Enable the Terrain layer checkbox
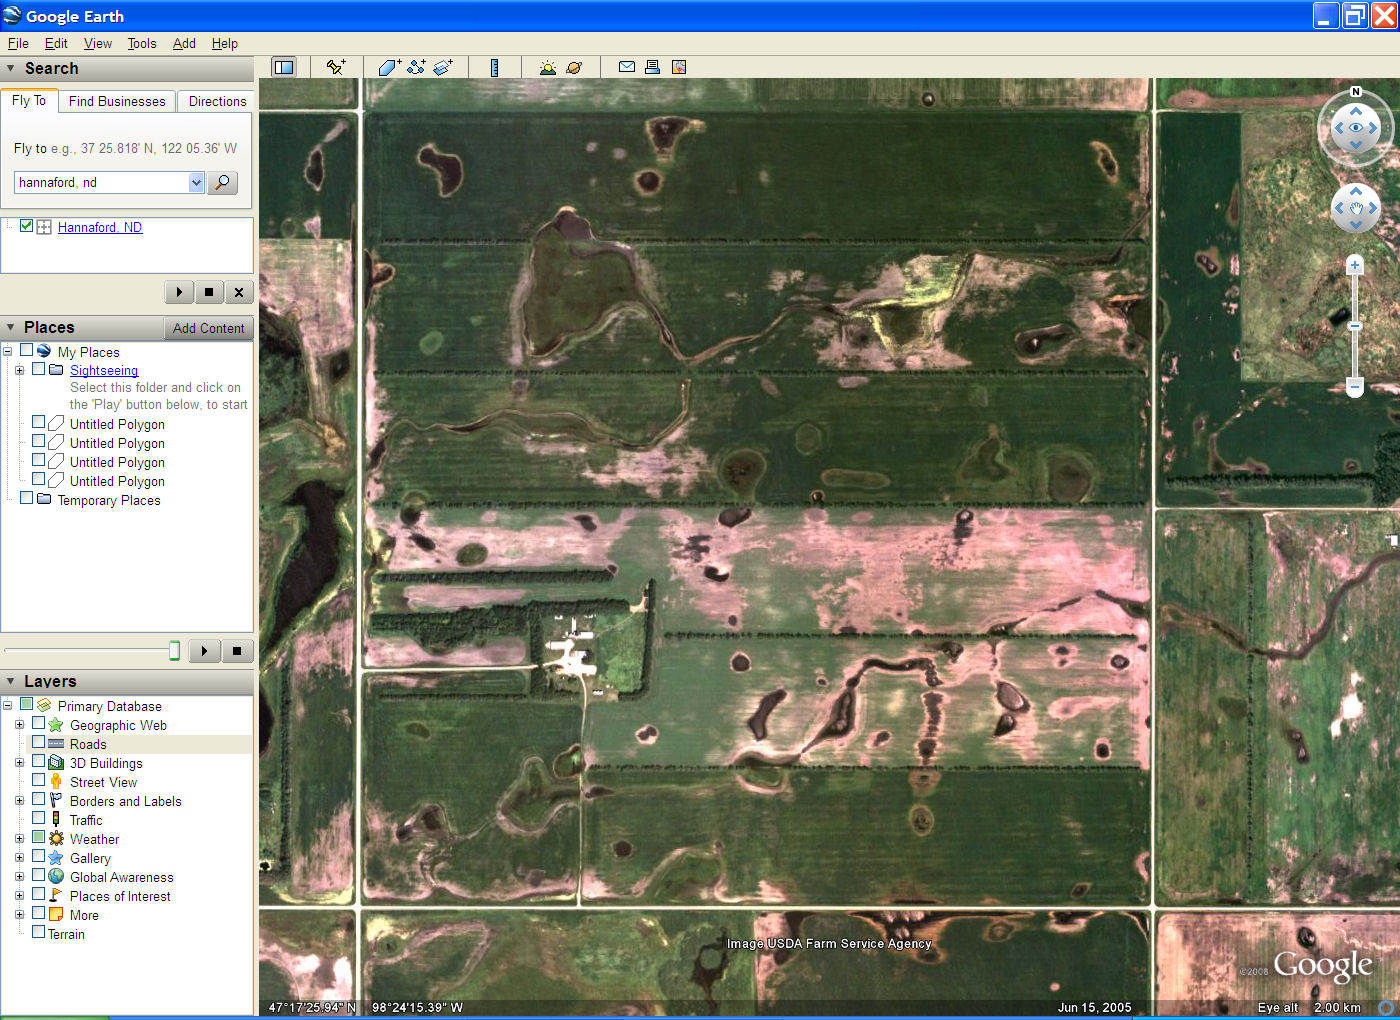This screenshot has width=1400, height=1020. 39,932
